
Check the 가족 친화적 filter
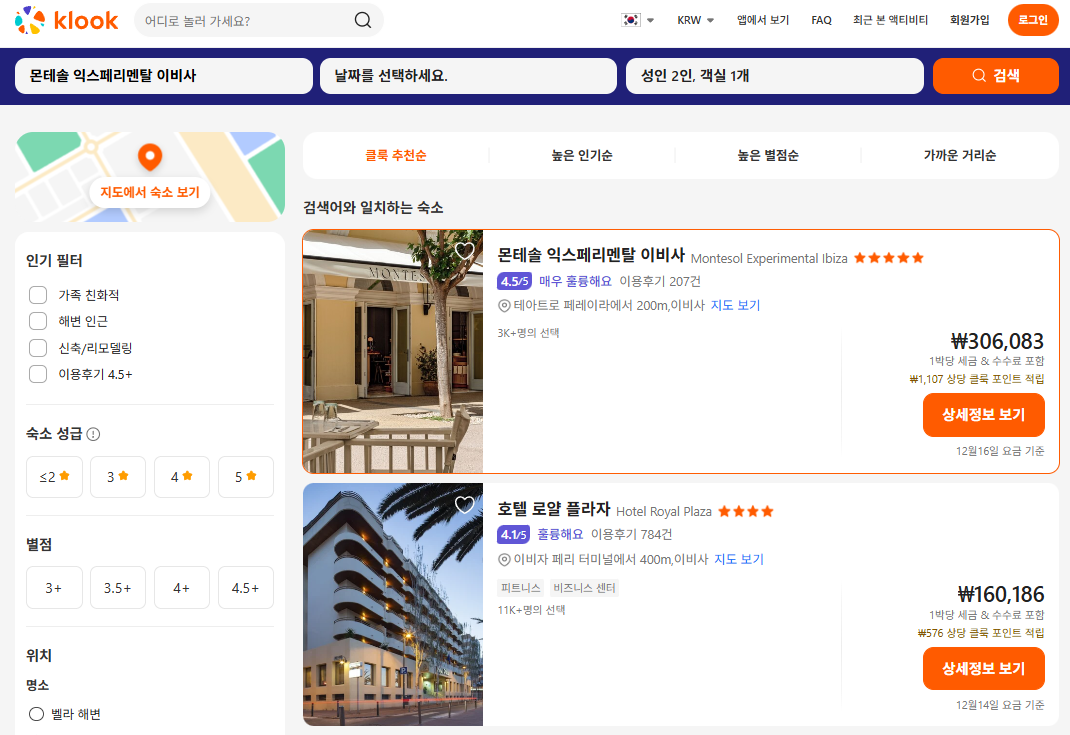(38, 295)
